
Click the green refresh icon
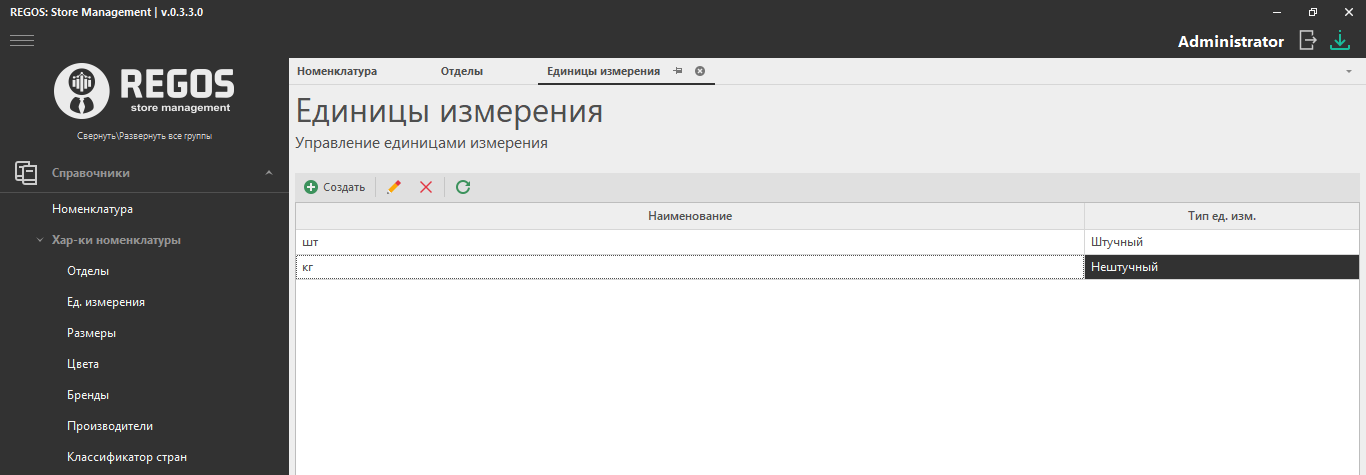[x=463, y=187]
